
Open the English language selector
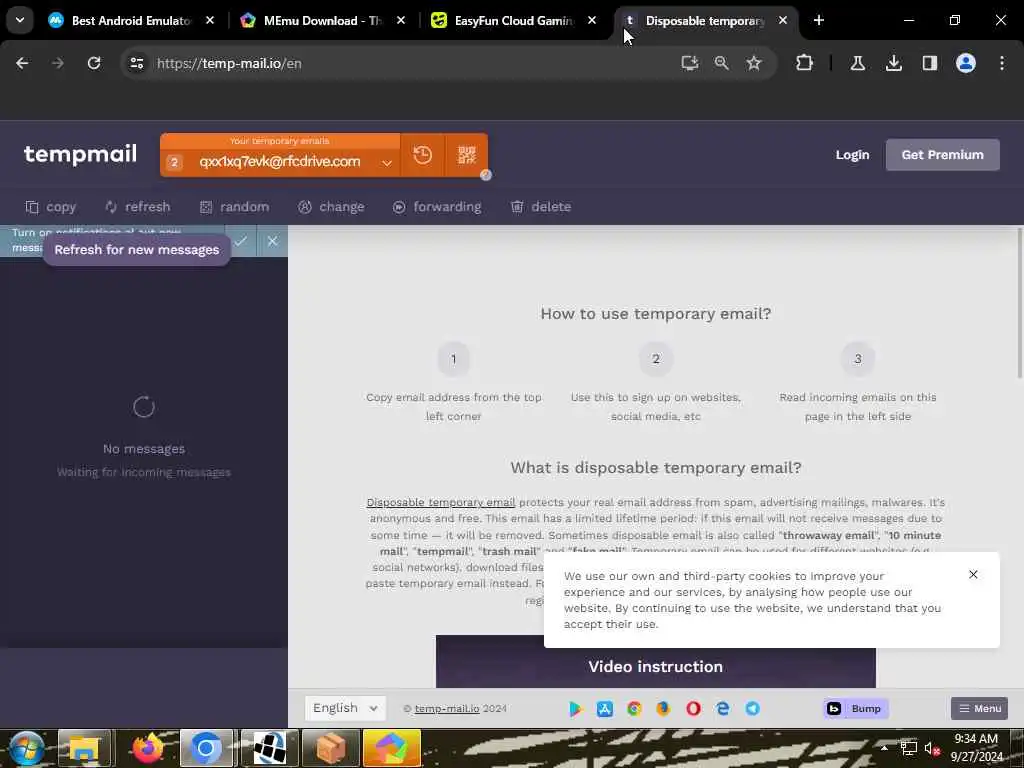(345, 708)
